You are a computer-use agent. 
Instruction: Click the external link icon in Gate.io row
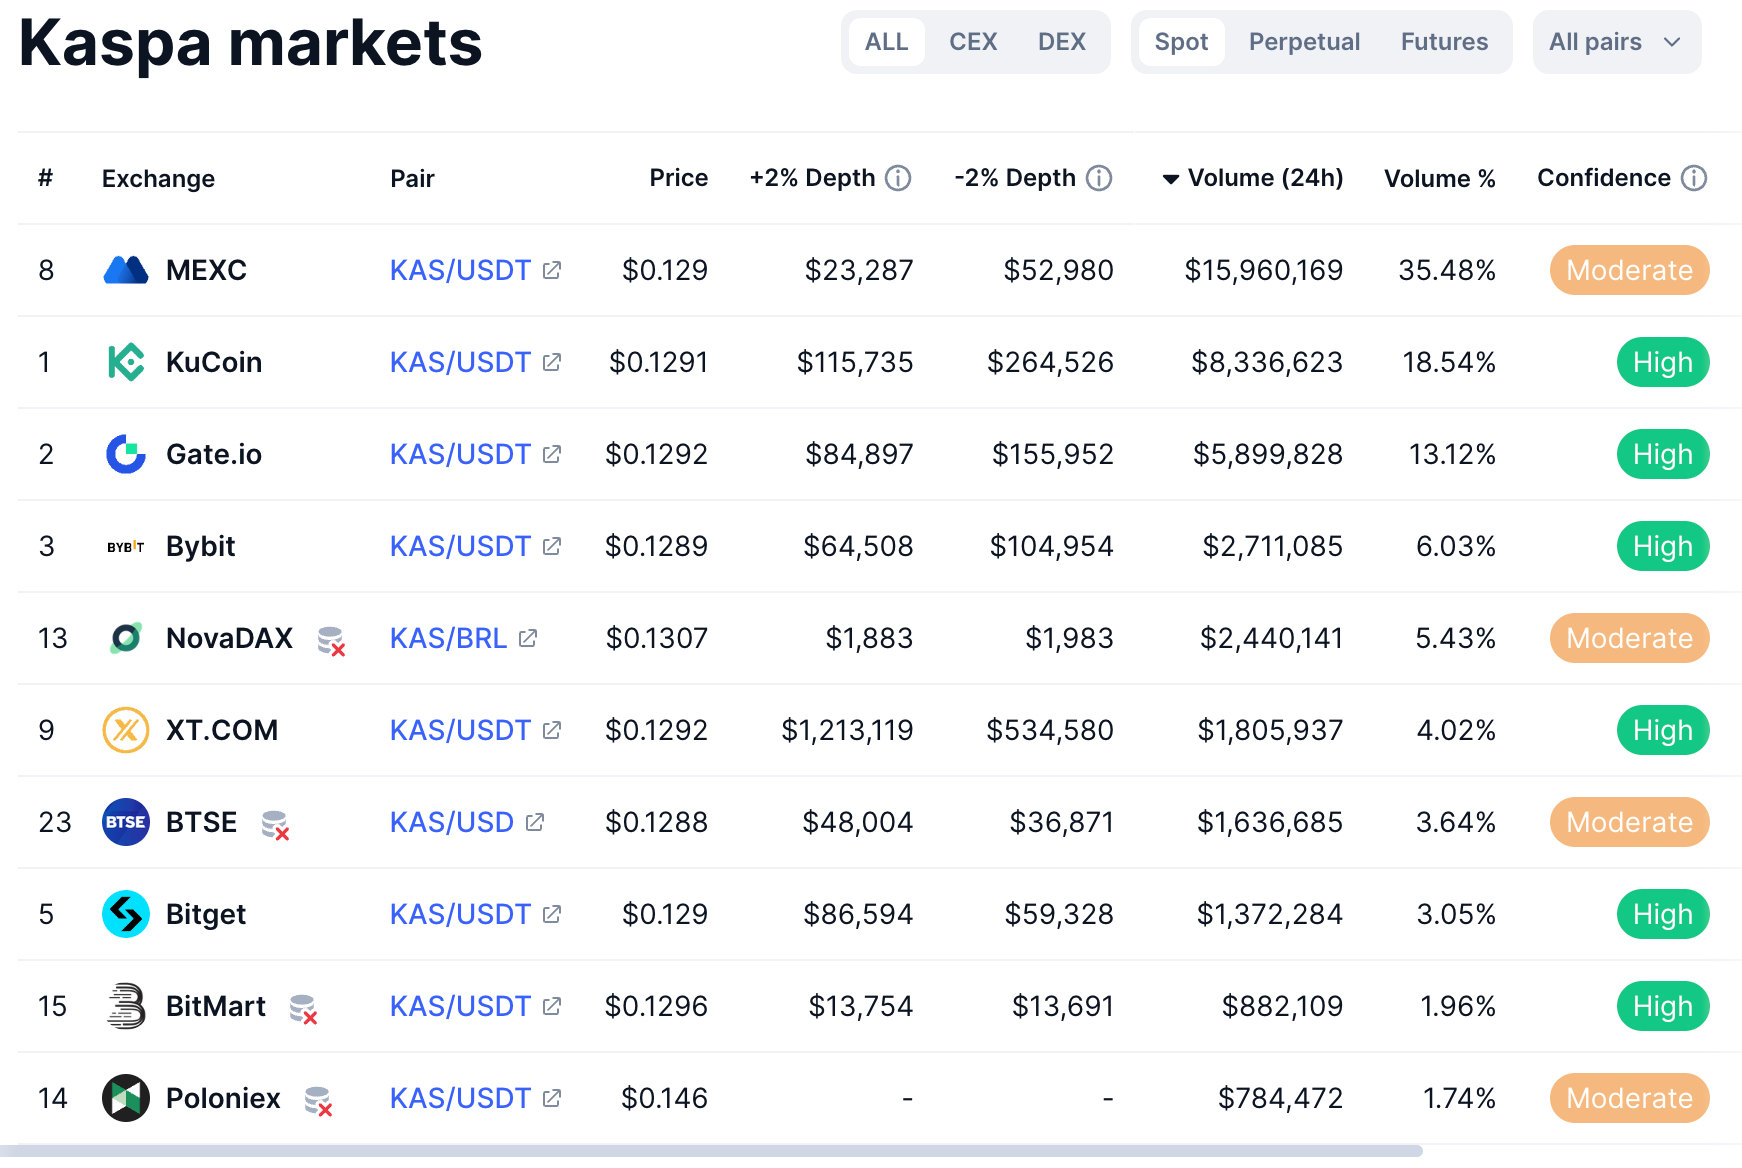(552, 454)
